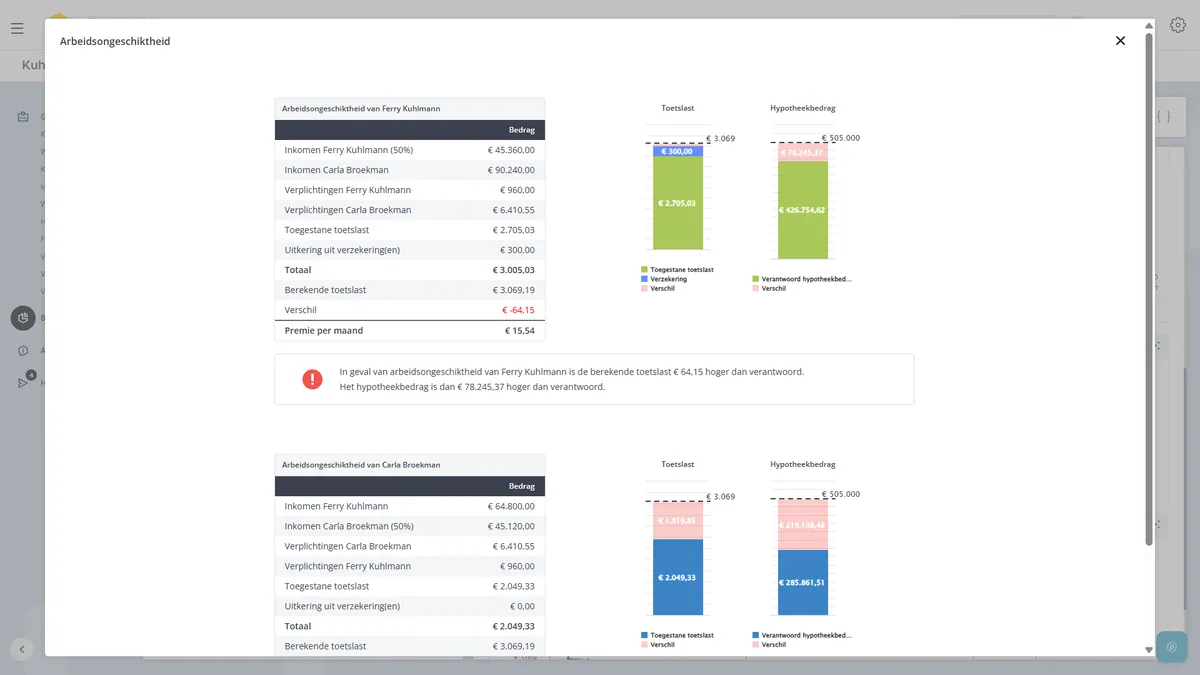The height and width of the screenshot is (675, 1200).
Task: Click the "€ 6.410,55" value in Ferry's table
Action: 514,210
